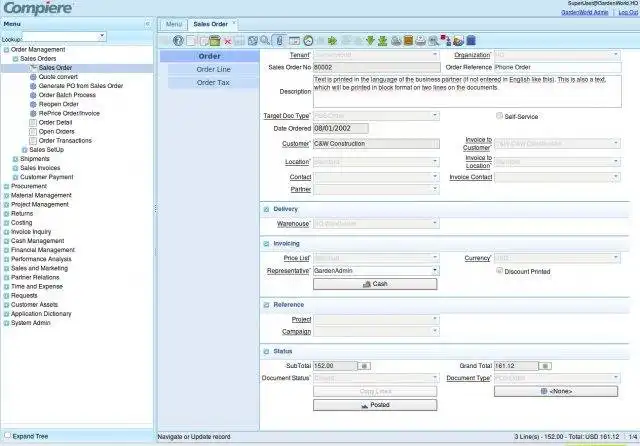Open the Order Tax sub-tab
The width and height of the screenshot is (640, 446).
213,82
